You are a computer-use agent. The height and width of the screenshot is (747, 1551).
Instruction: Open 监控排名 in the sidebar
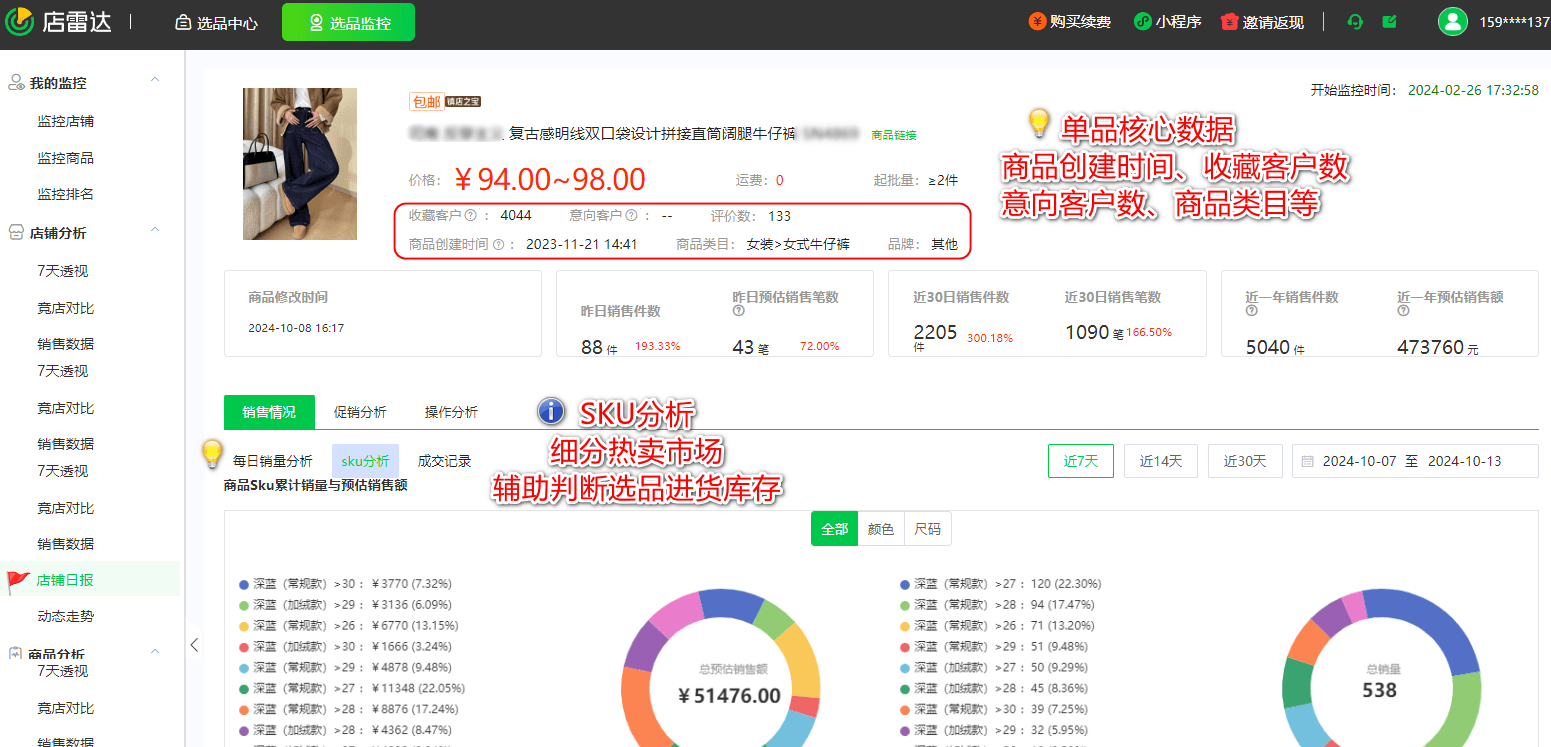click(66, 194)
